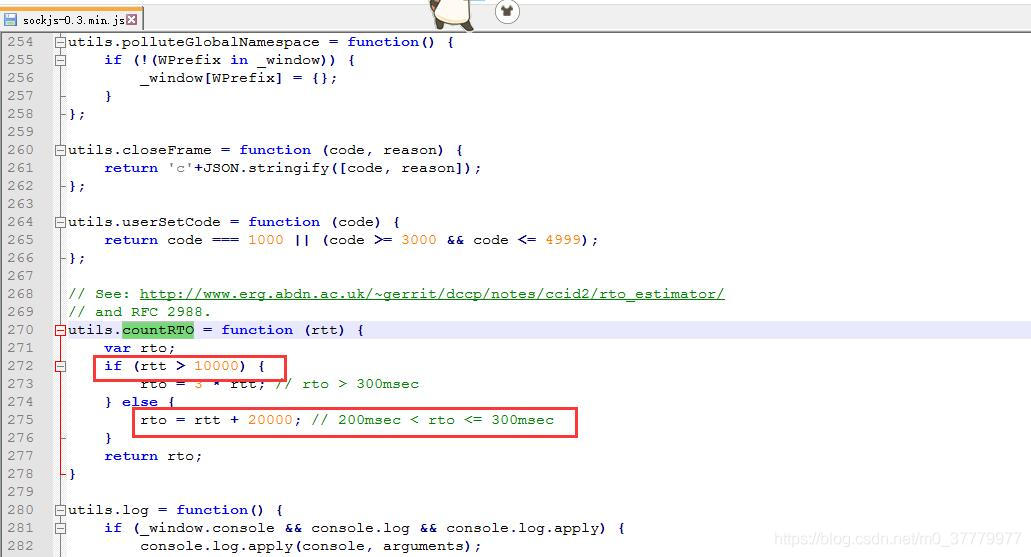Viewport: 1031px width, 557px height.
Task: Click line number 282 in the margin
Action: tap(20, 546)
